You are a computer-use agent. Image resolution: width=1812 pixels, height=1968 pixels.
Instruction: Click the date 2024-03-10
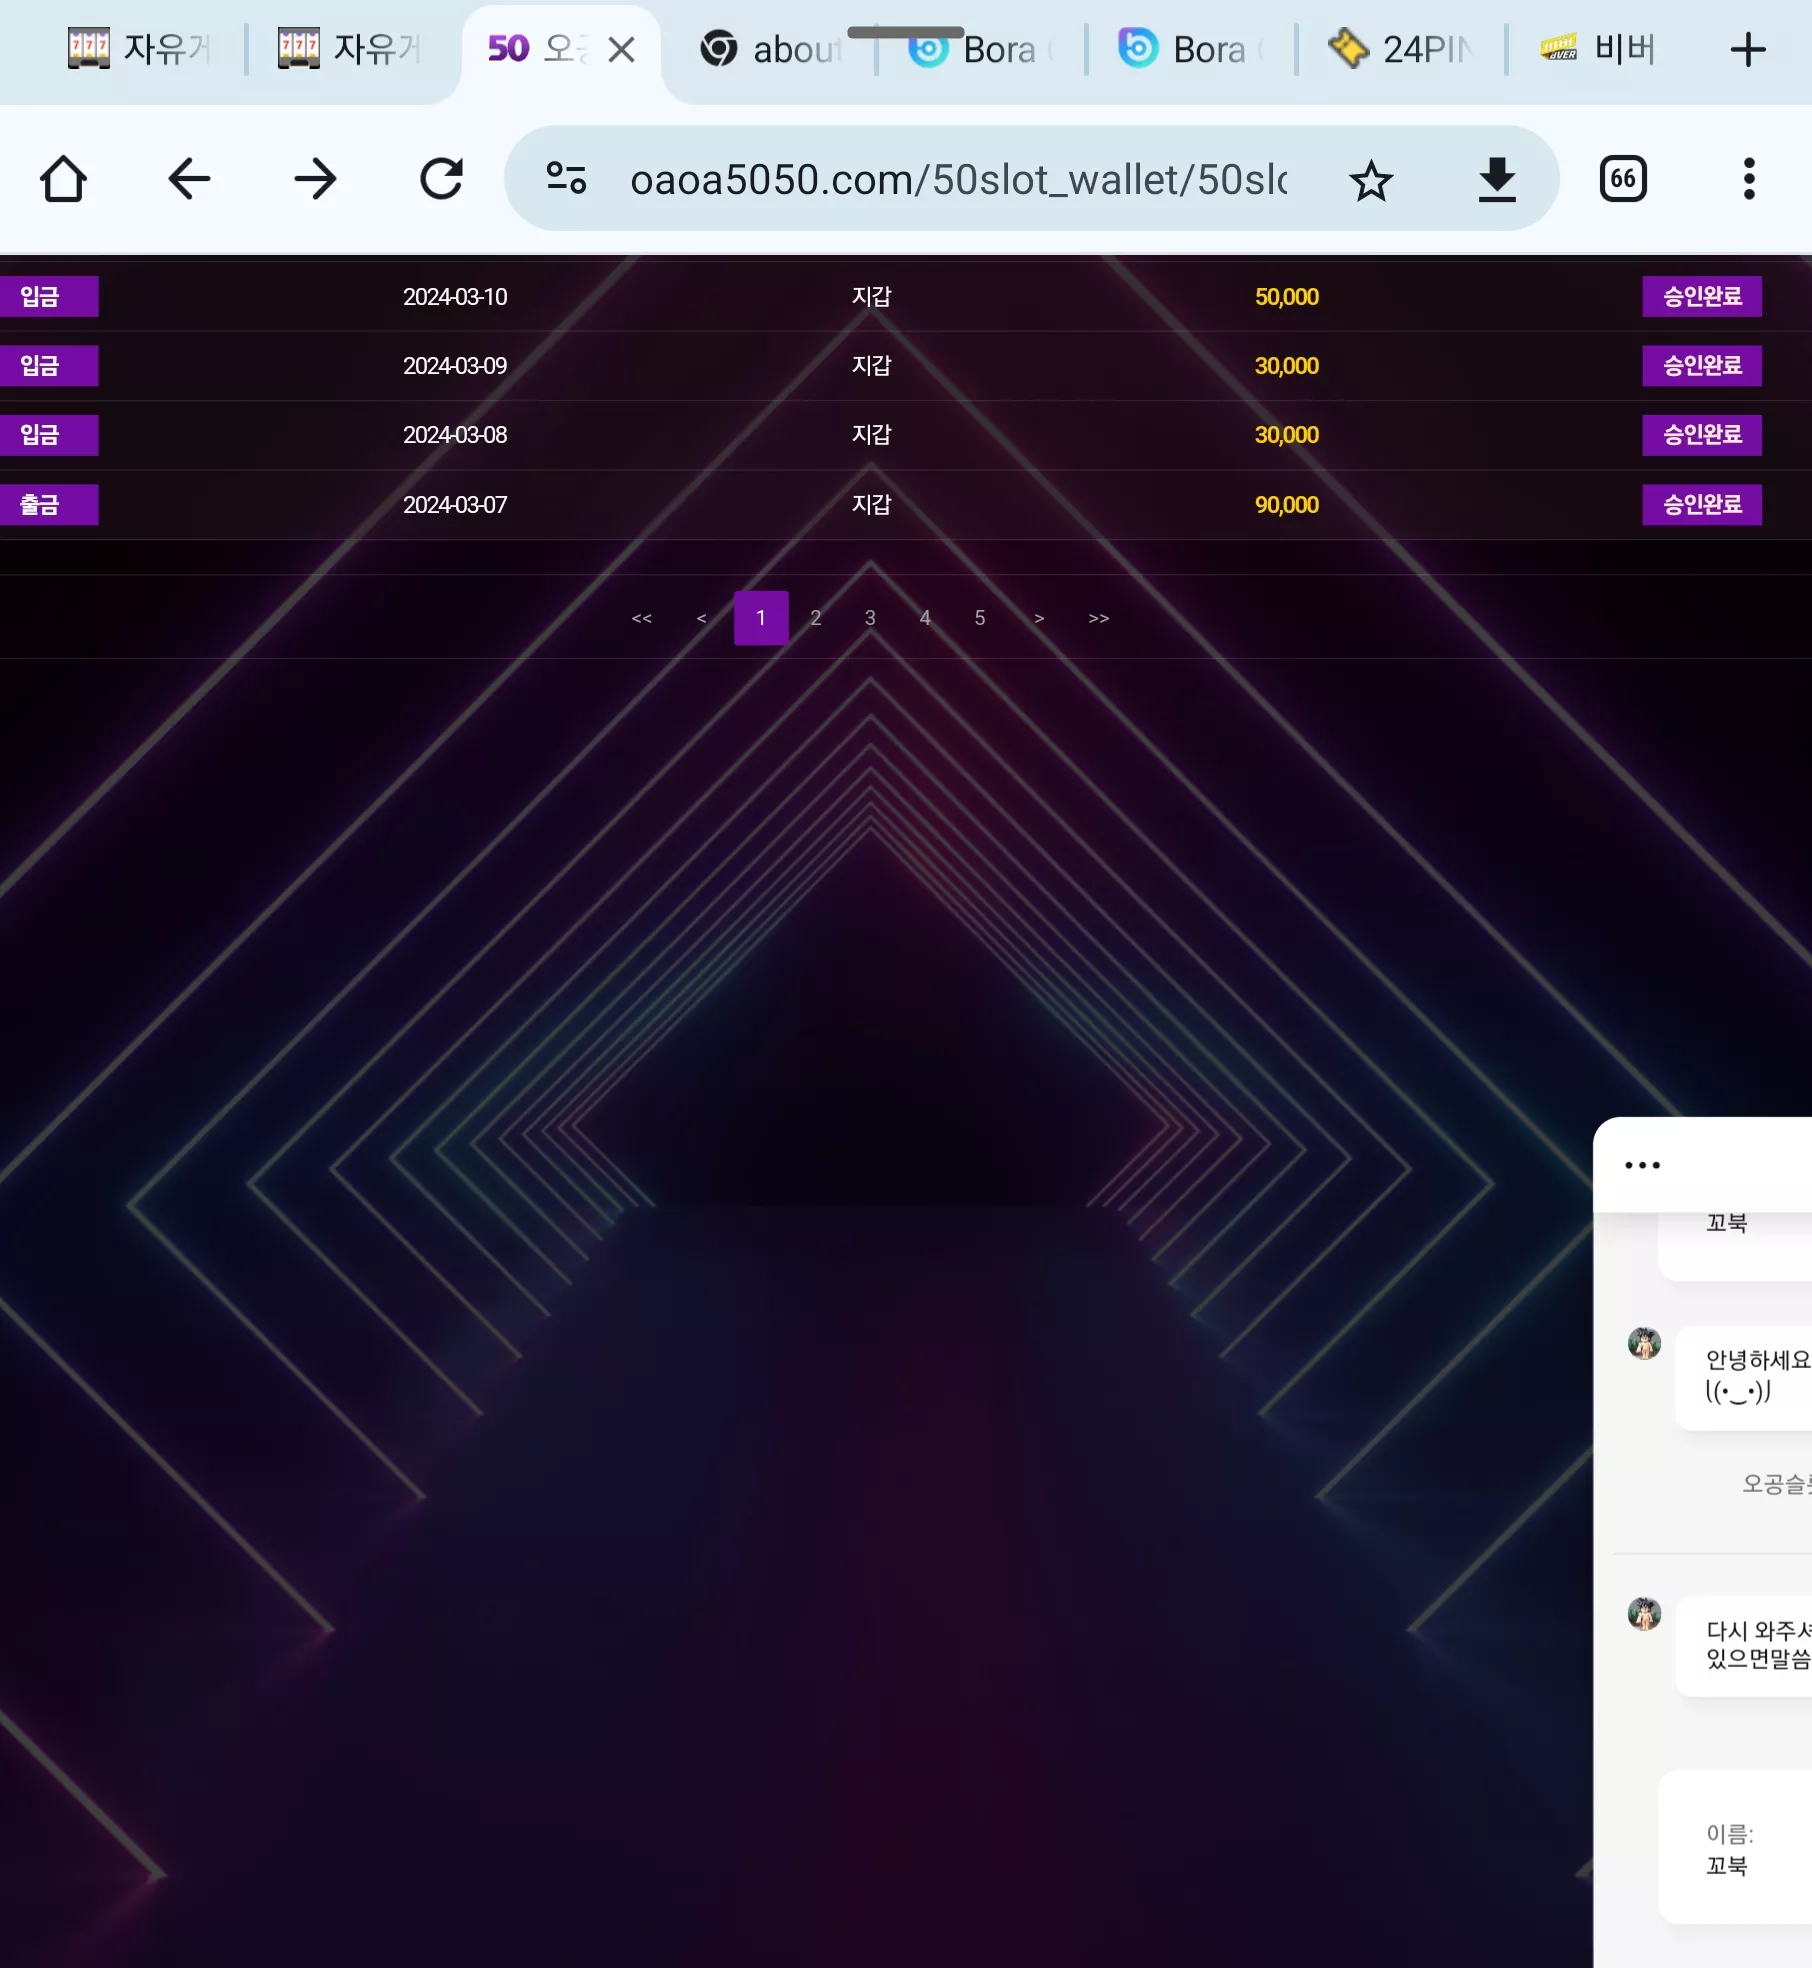click(455, 297)
